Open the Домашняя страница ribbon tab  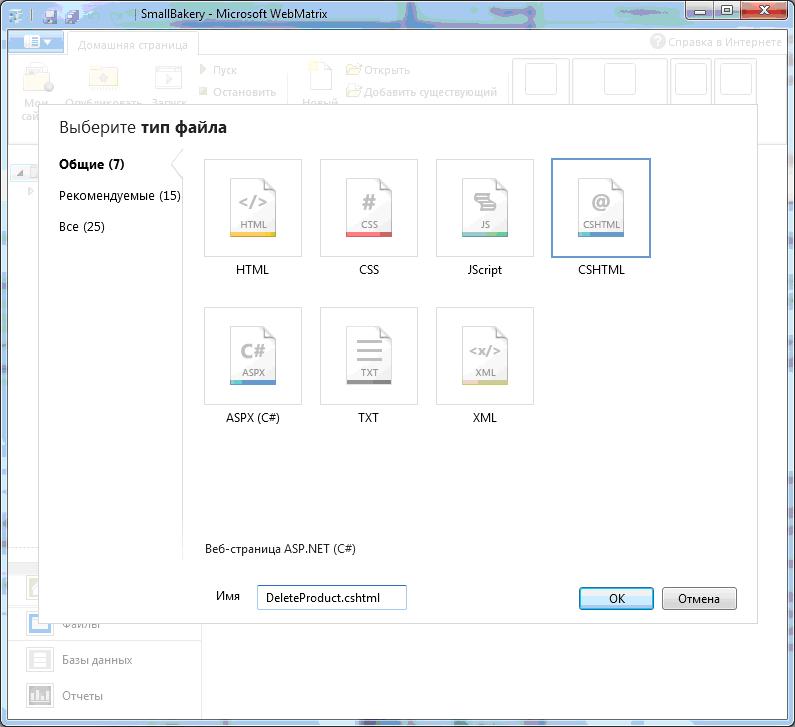[x=133, y=45]
